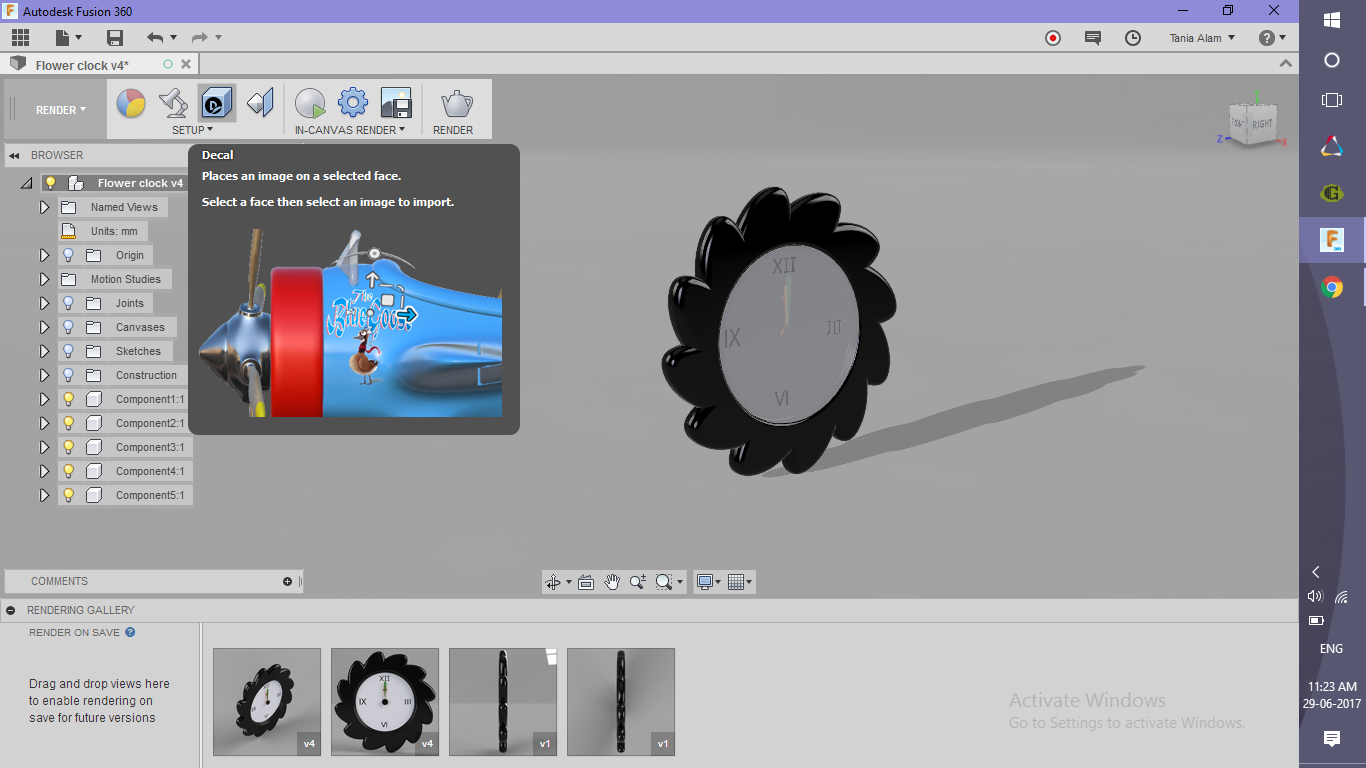This screenshot has height=768, width=1366.
Task: Open first v4 angled clock render thumbnail
Action: pos(267,702)
